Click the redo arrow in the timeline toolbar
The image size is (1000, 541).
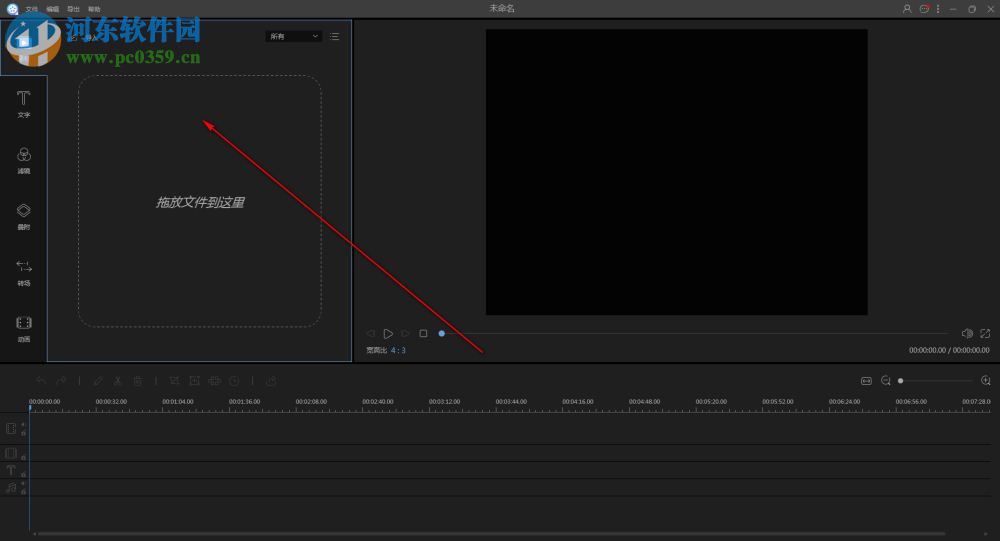point(61,381)
